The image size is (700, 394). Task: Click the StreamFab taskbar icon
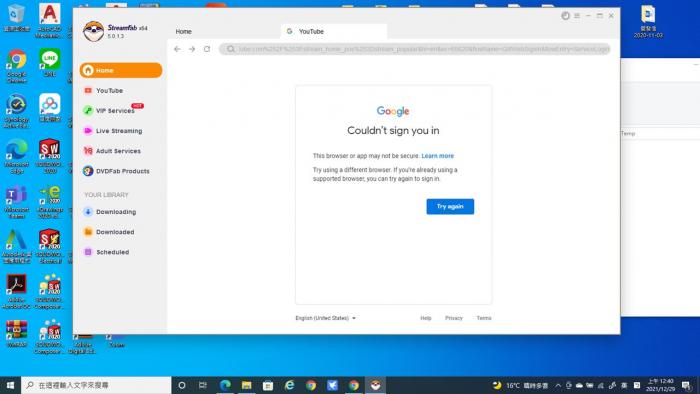[375, 385]
